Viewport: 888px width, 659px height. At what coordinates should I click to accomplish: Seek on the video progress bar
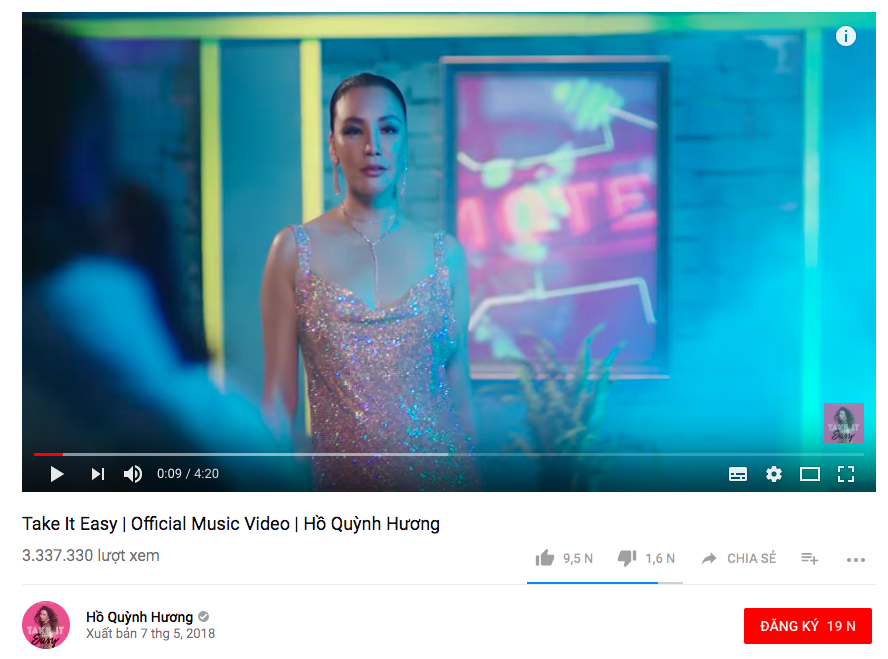coord(449,454)
